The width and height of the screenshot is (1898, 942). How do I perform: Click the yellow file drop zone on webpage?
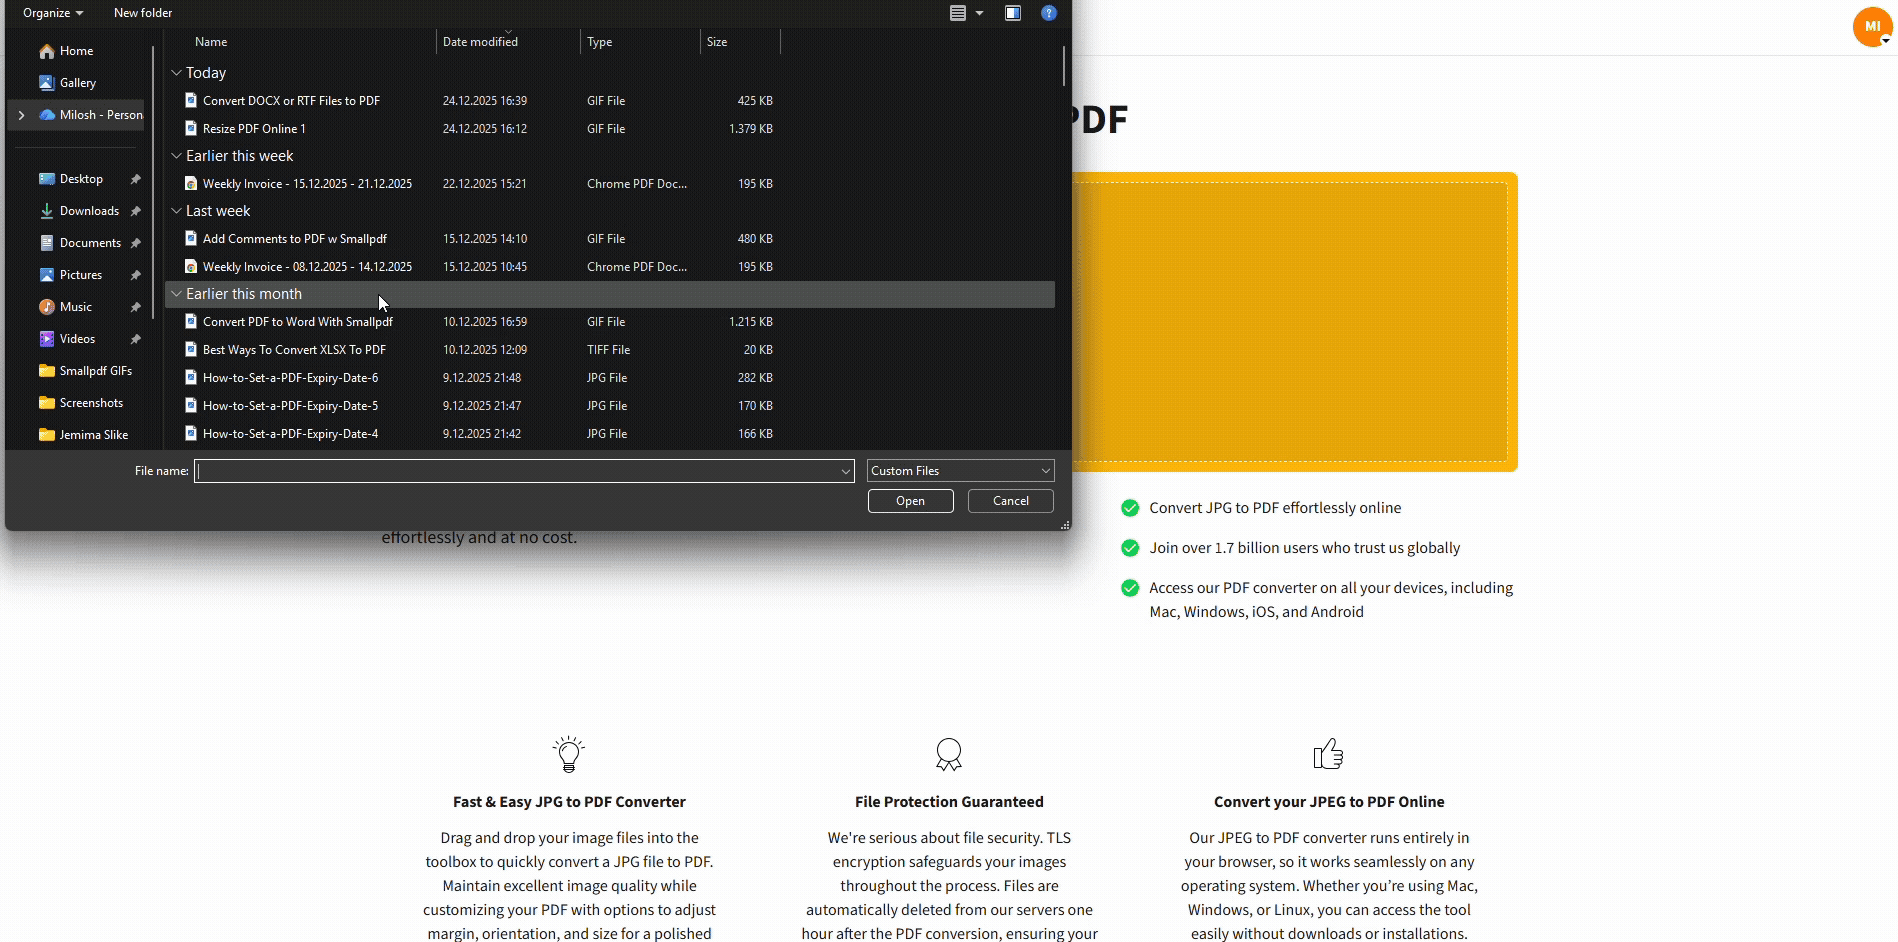pos(1295,322)
